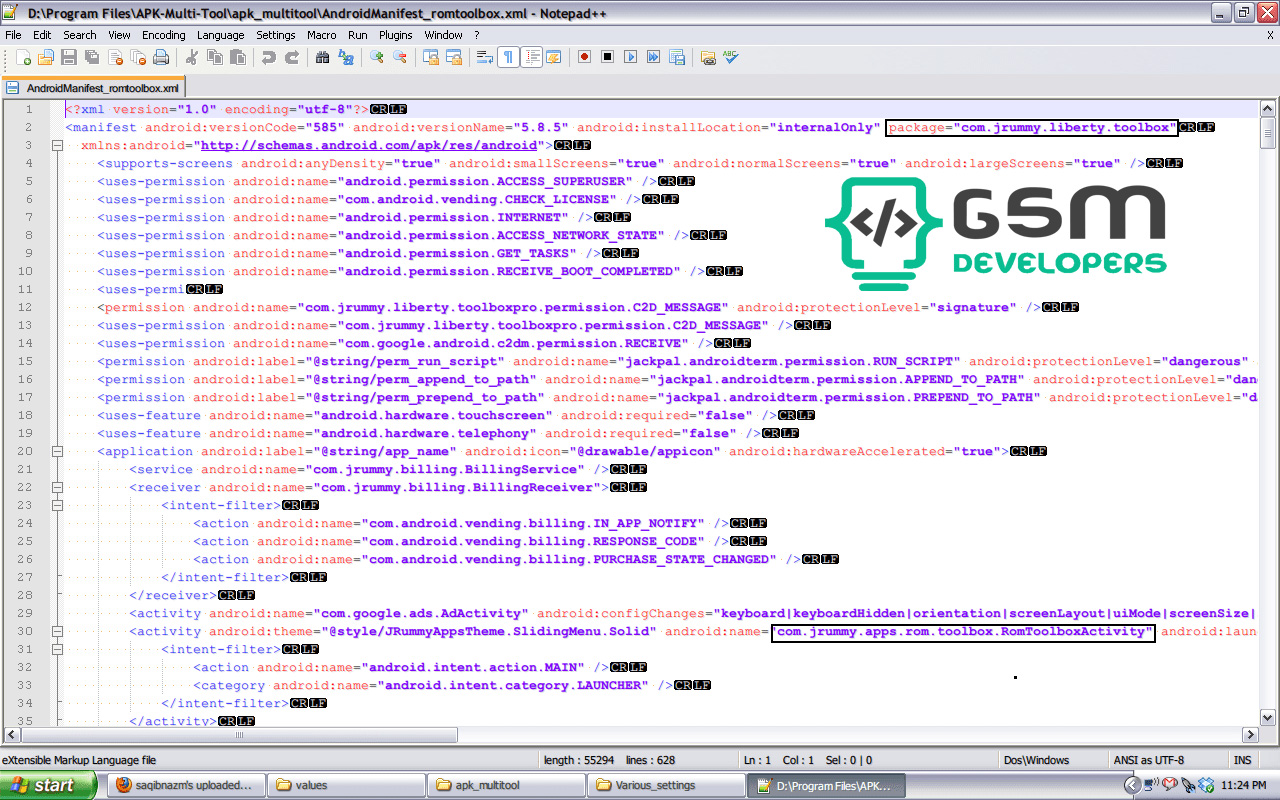Click the user defined language dialog icon

553,58
